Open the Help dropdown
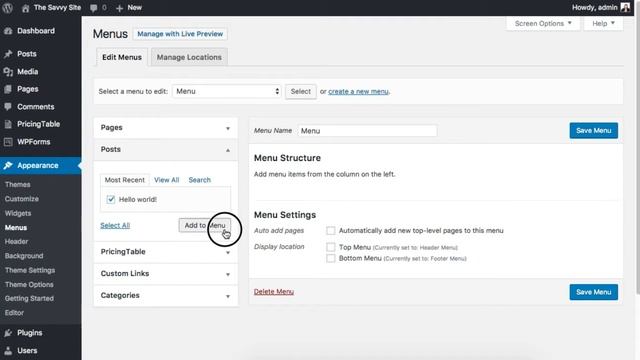The width and height of the screenshot is (640, 360). pyautogui.click(x=603, y=23)
